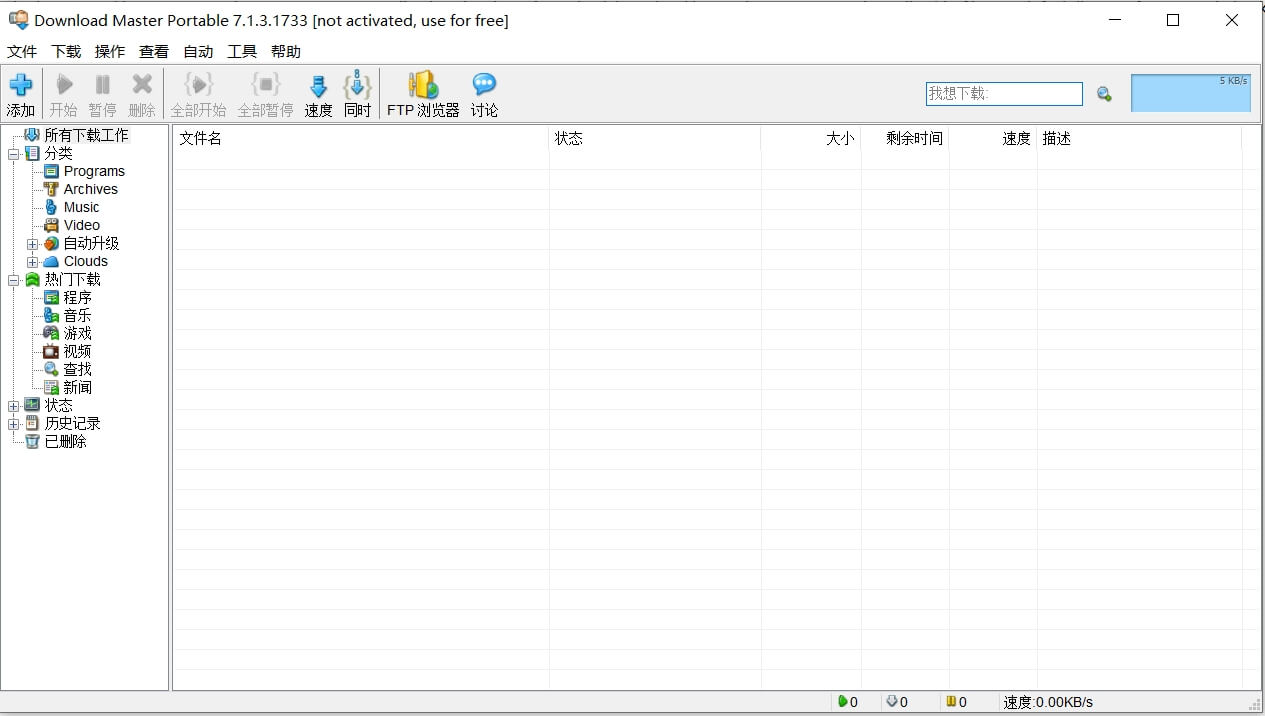1265x716 pixels.
Task: Click the green active downloads status icon
Action: tap(842, 702)
